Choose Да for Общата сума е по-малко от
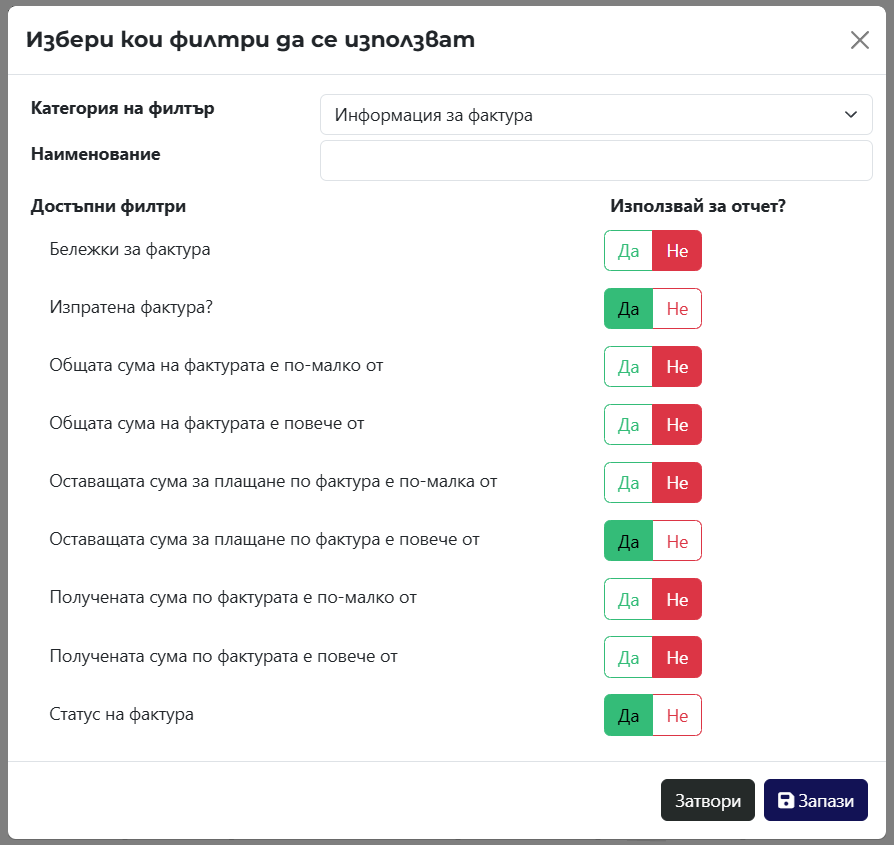 click(x=628, y=367)
